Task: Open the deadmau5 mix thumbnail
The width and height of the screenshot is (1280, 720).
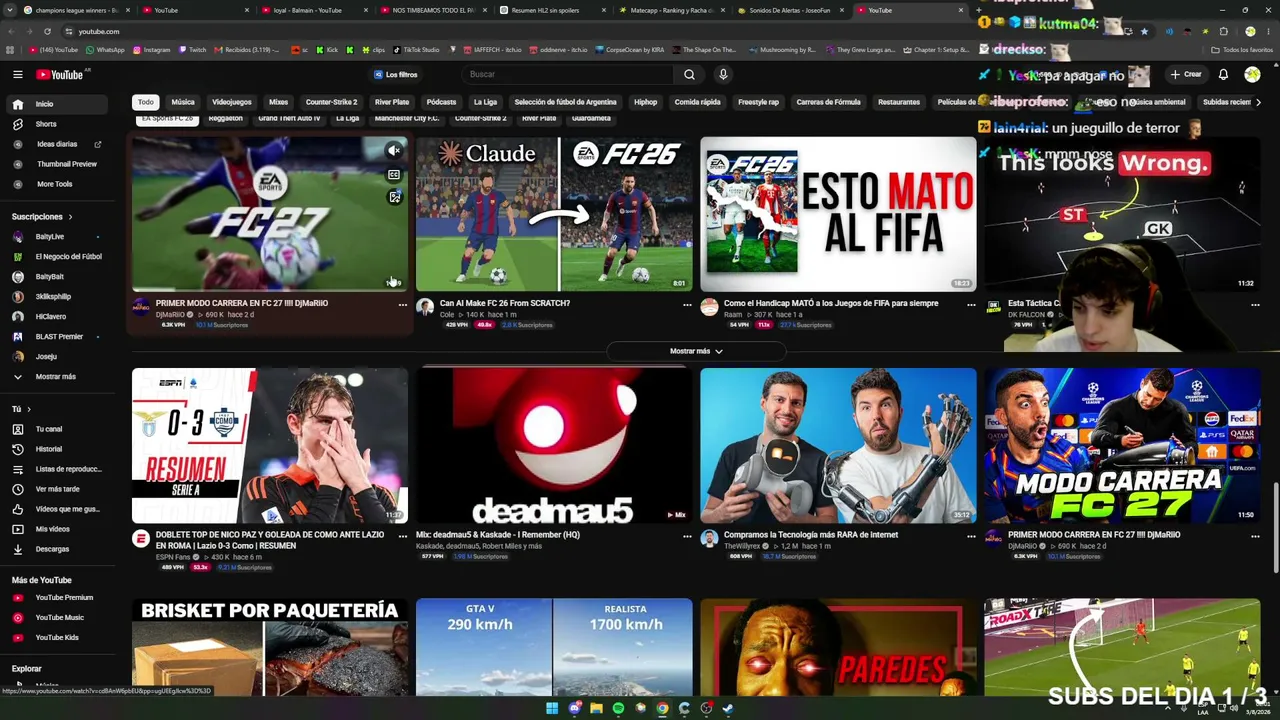Action: [554, 446]
